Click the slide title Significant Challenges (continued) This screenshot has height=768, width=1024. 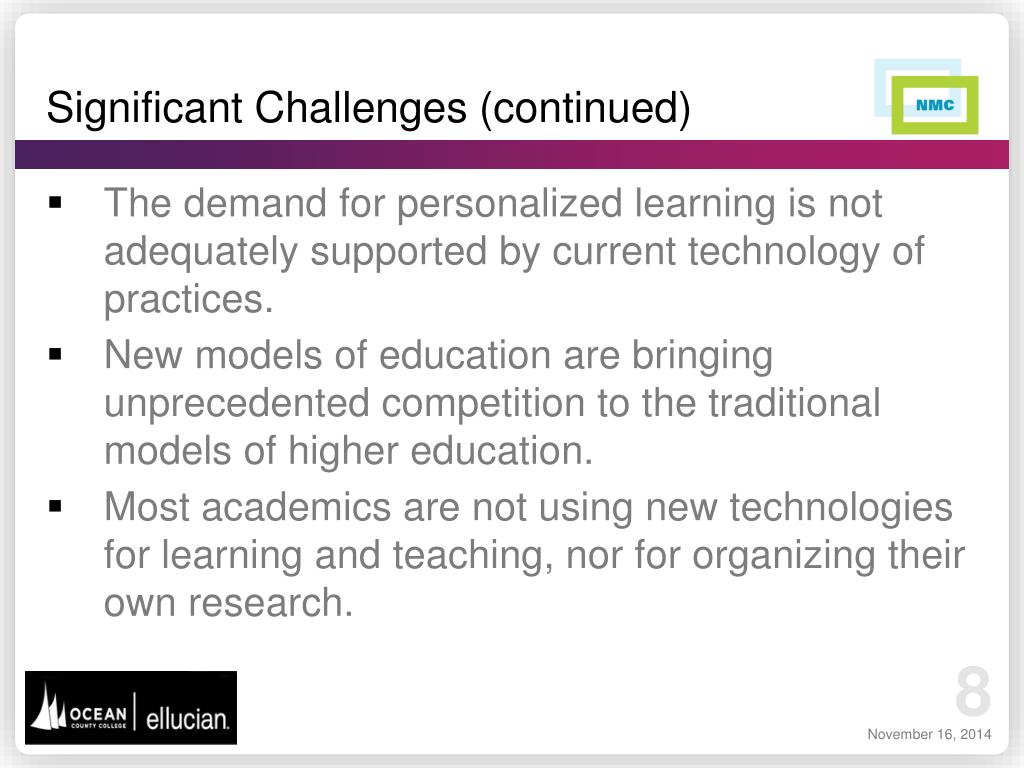[368, 108]
